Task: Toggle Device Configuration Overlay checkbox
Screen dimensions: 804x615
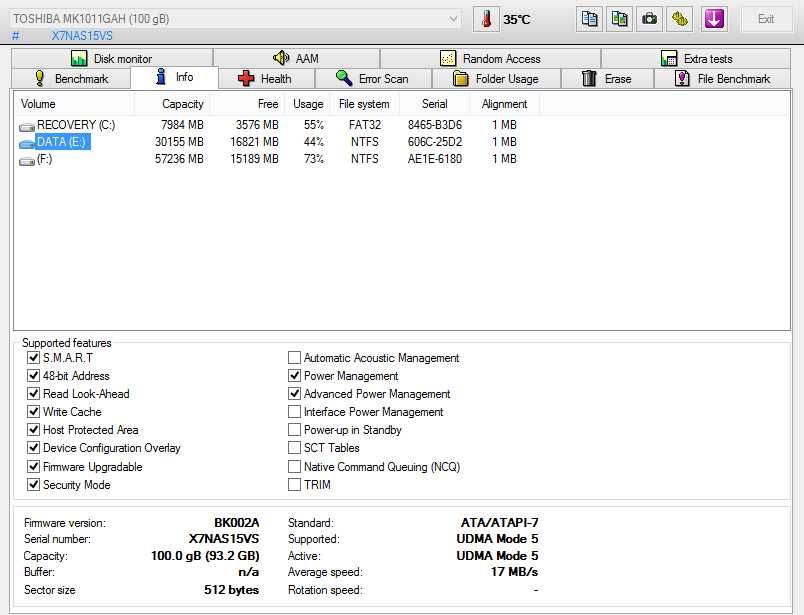Action: click(33, 448)
